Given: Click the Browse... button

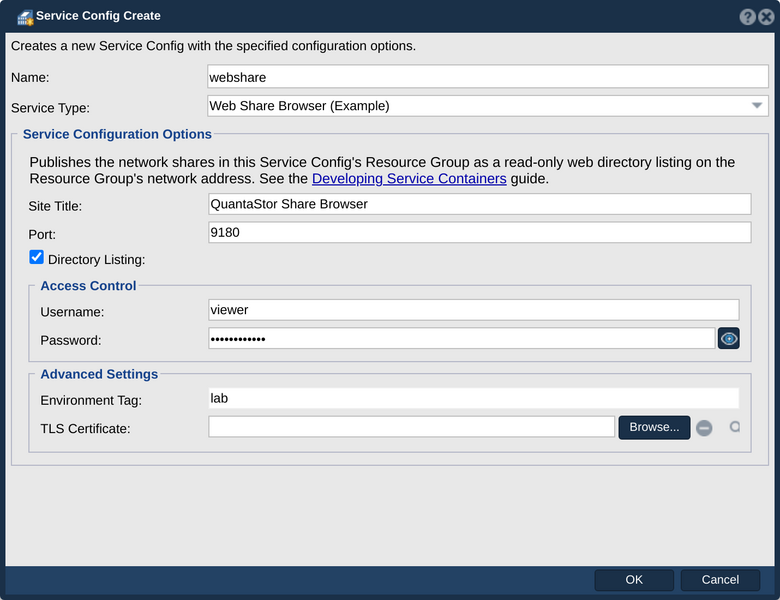Looking at the screenshot, I should point(654,427).
